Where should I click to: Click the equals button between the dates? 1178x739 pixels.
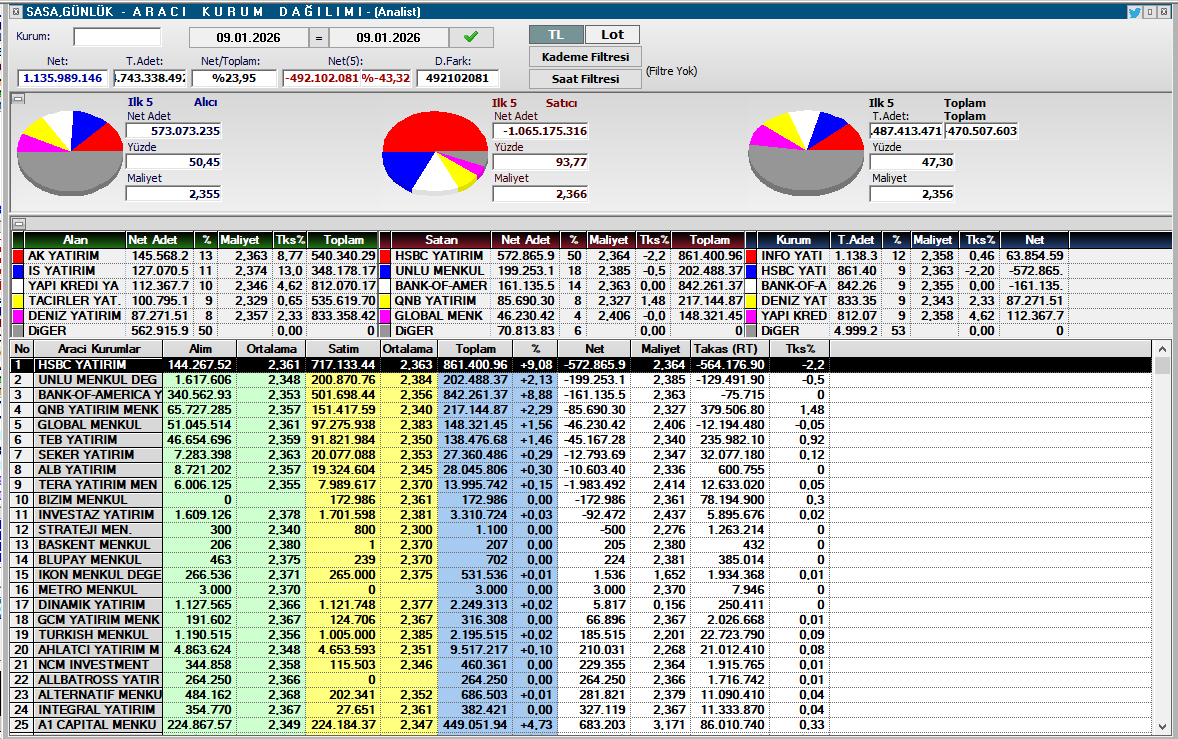[x=318, y=38]
